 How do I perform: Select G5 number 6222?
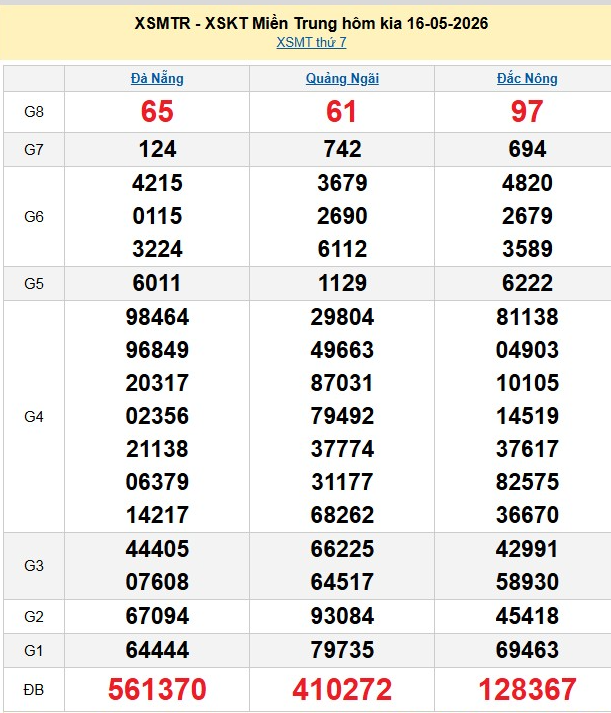click(527, 283)
